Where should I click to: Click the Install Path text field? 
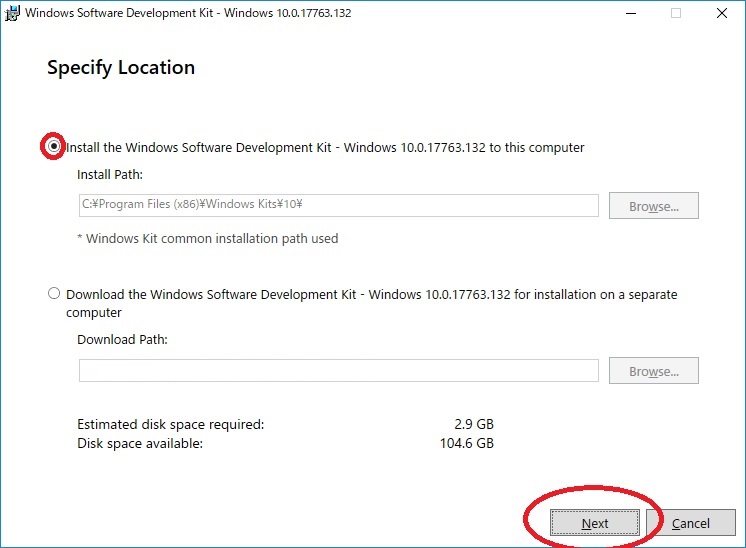point(338,205)
